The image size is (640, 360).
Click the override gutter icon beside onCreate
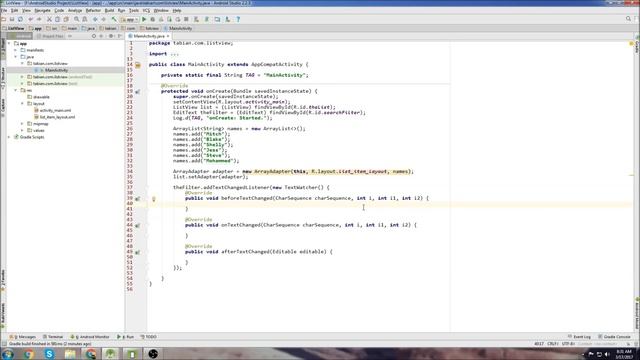pos(138,91)
